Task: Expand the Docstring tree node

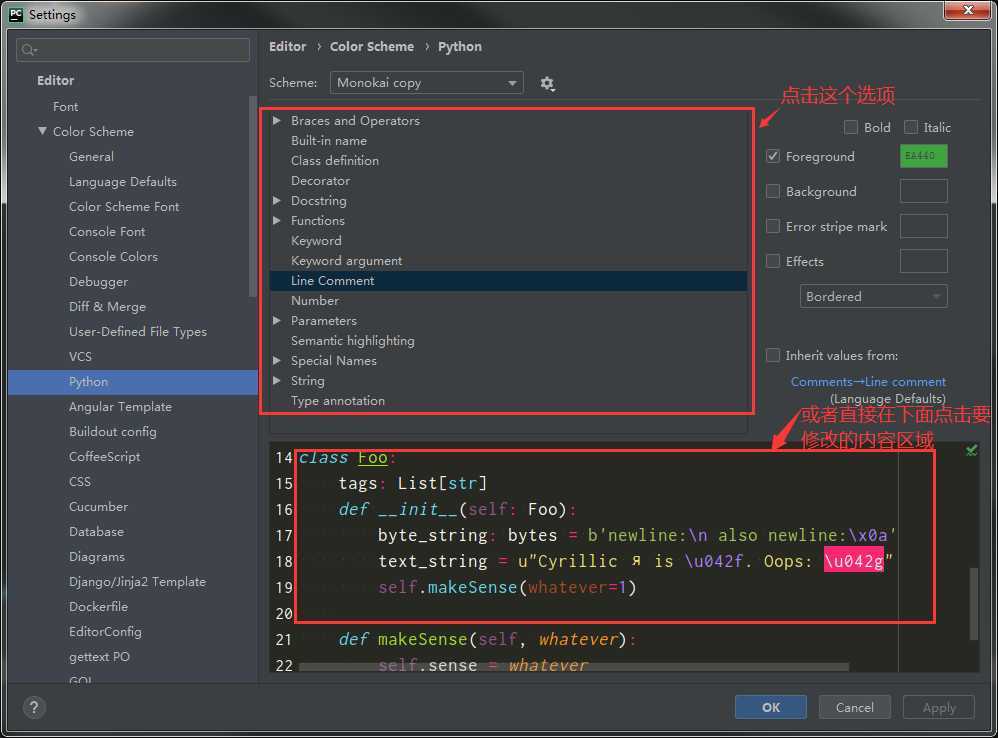Action: point(277,200)
